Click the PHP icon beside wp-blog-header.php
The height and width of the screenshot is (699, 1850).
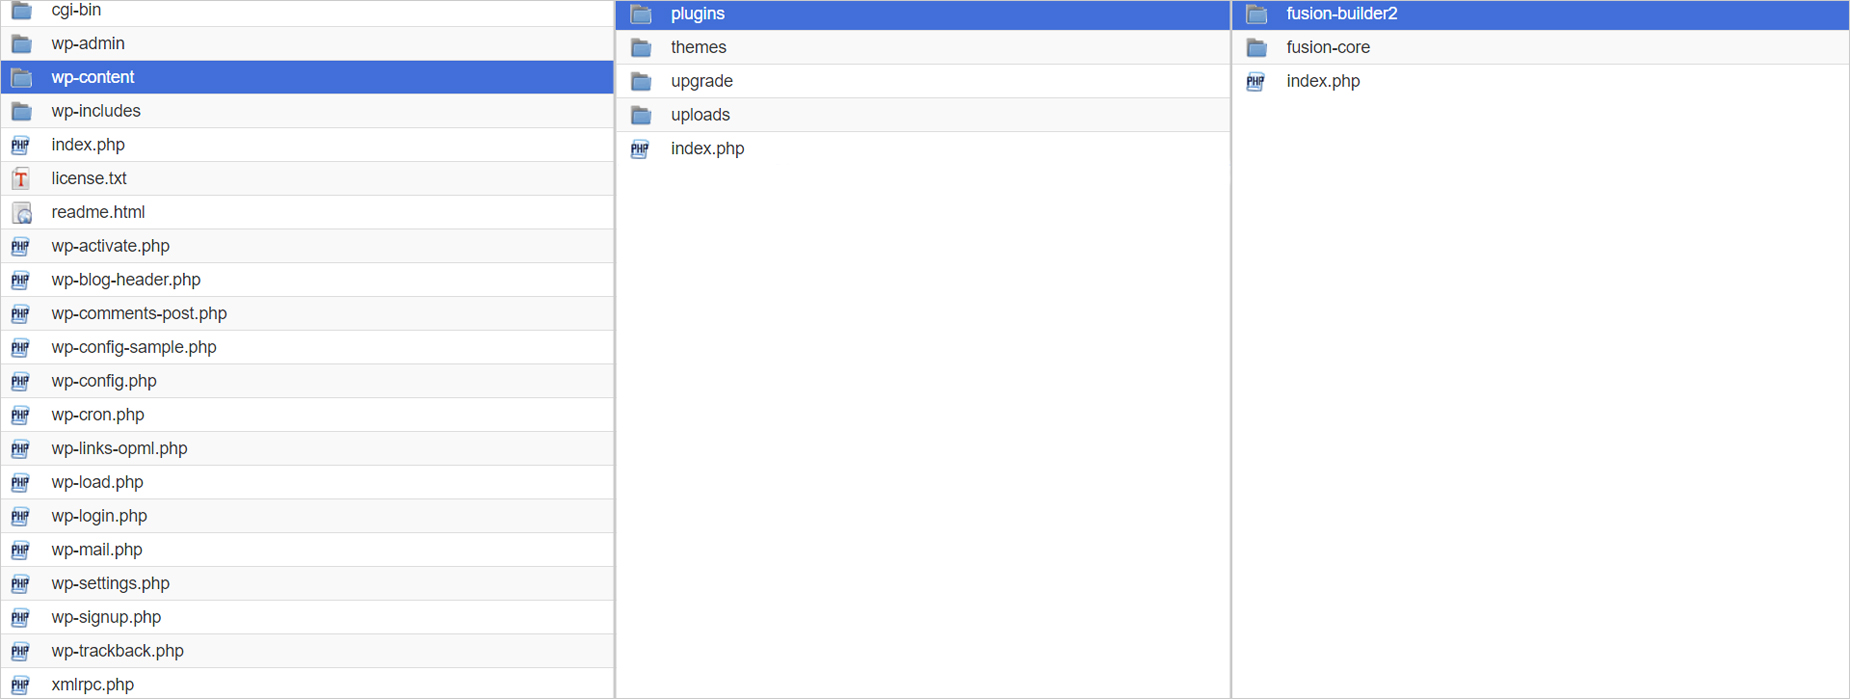click(20, 280)
